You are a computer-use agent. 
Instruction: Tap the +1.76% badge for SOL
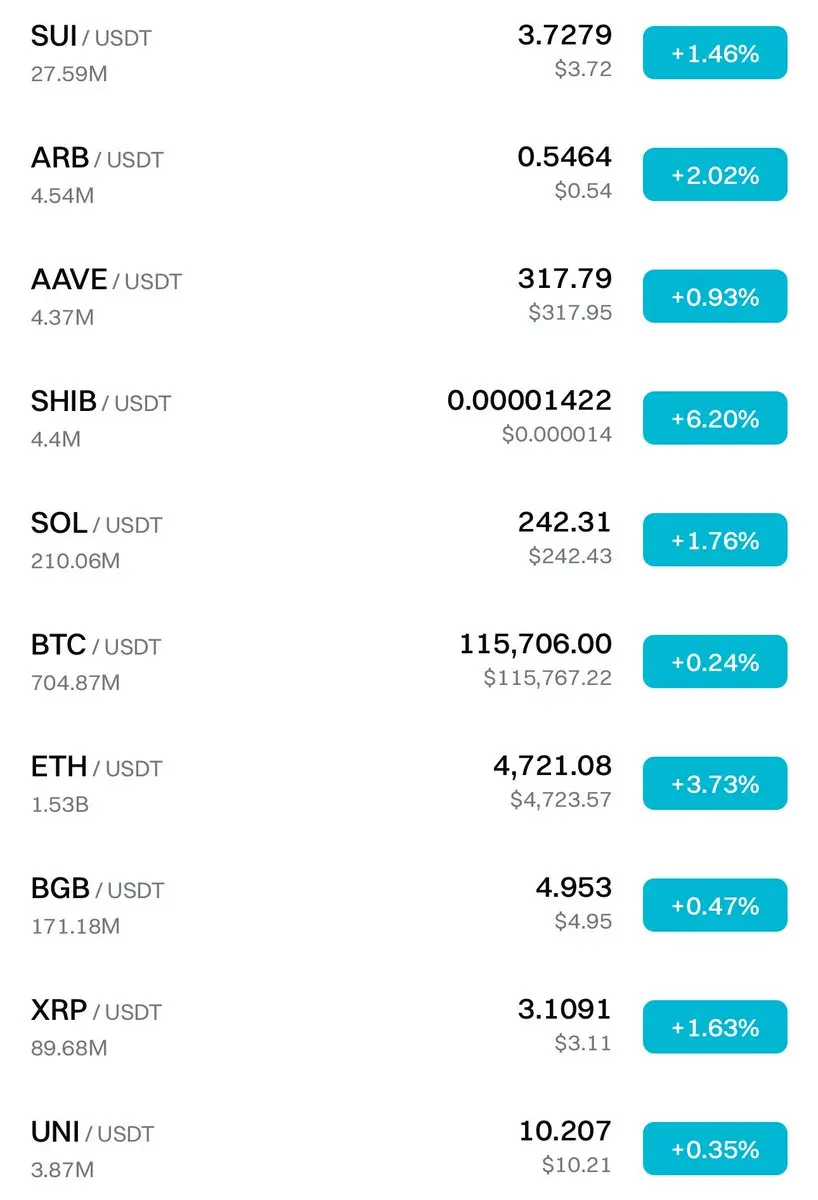click(x=715, y=540)
